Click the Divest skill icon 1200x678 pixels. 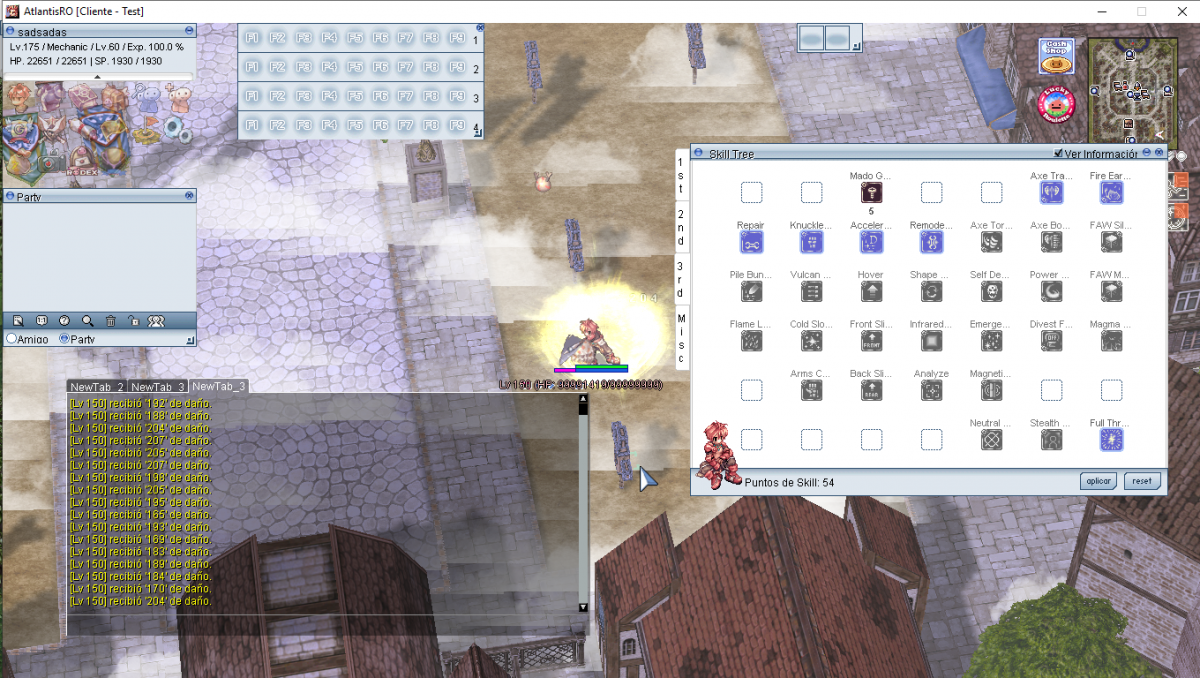[1051, 341]
